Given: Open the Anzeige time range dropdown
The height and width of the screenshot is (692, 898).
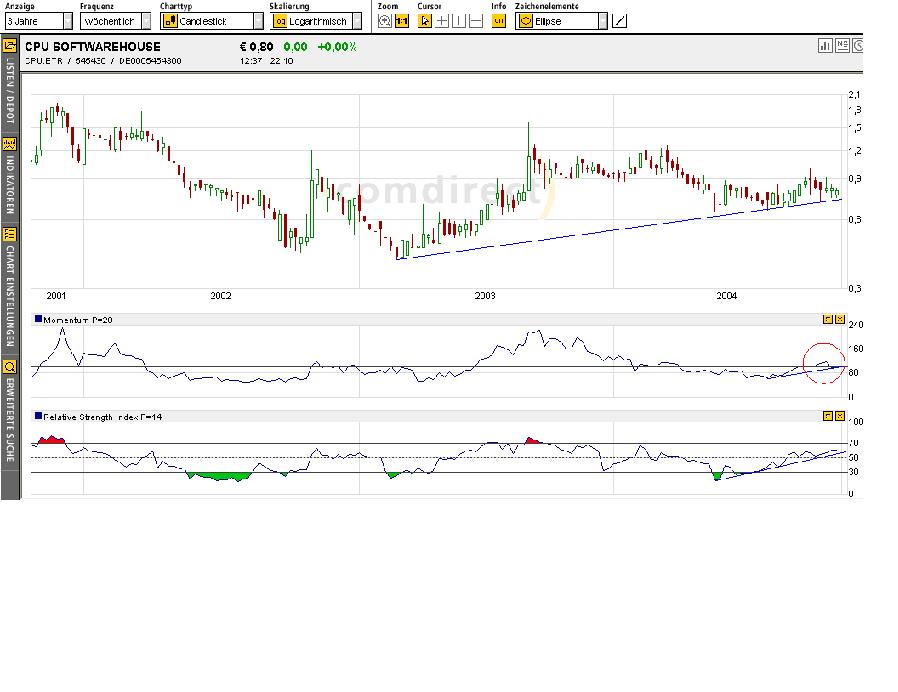Looking at the screenshot, I should click(x=38, y=21).
